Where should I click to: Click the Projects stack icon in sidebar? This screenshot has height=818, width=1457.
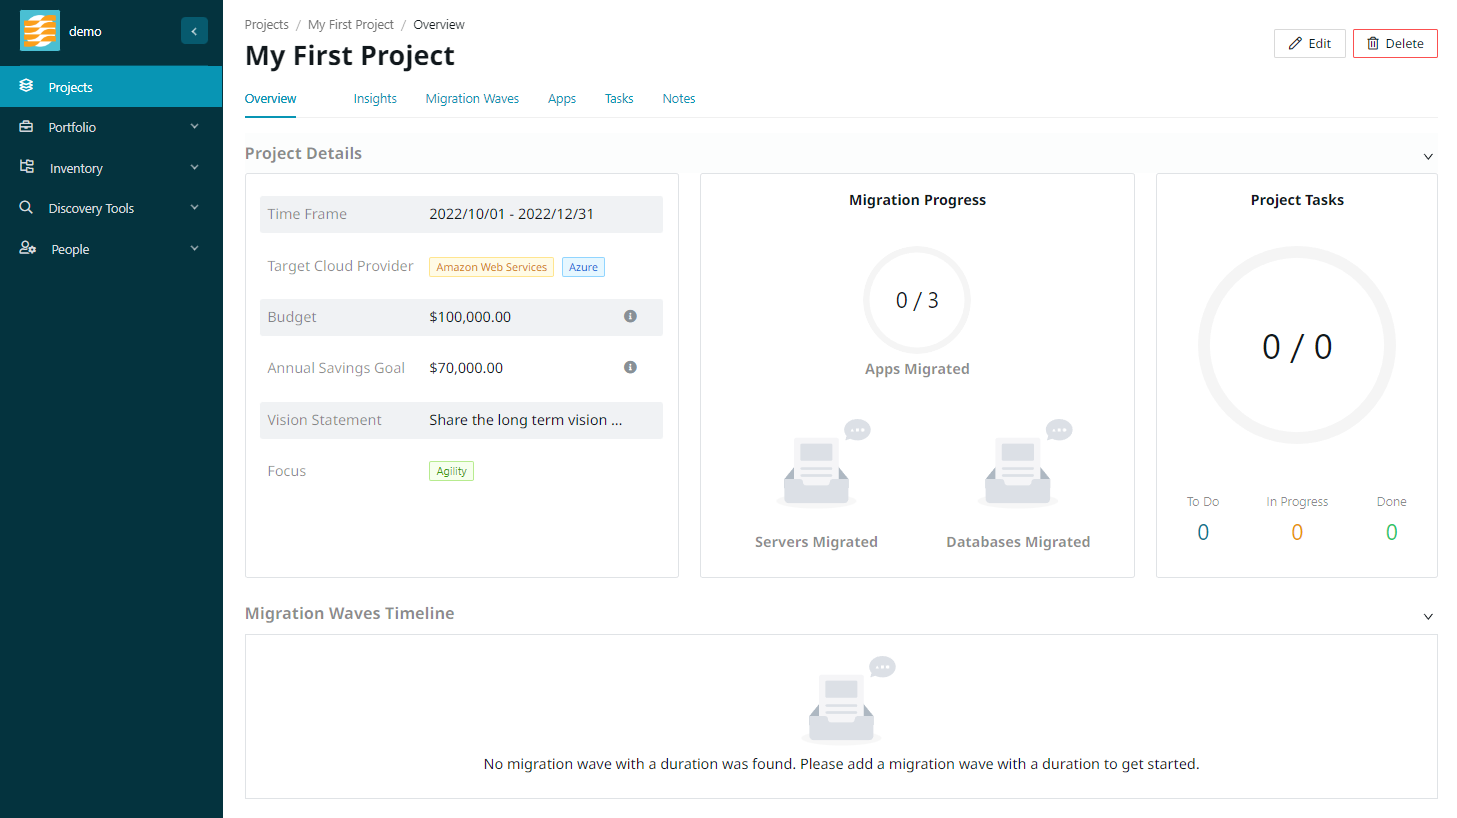click(27, 86)
